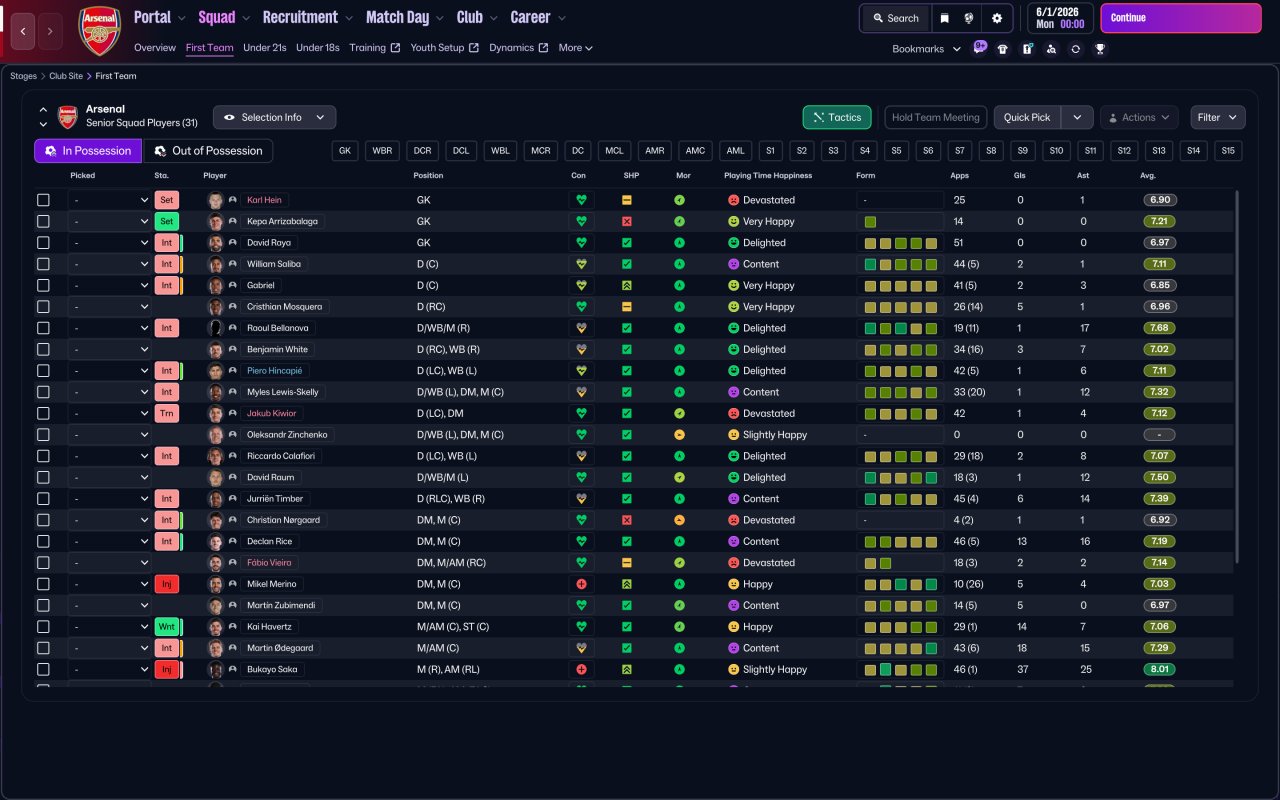Open the Picked dropdown for Gabriel

point(109,285)
